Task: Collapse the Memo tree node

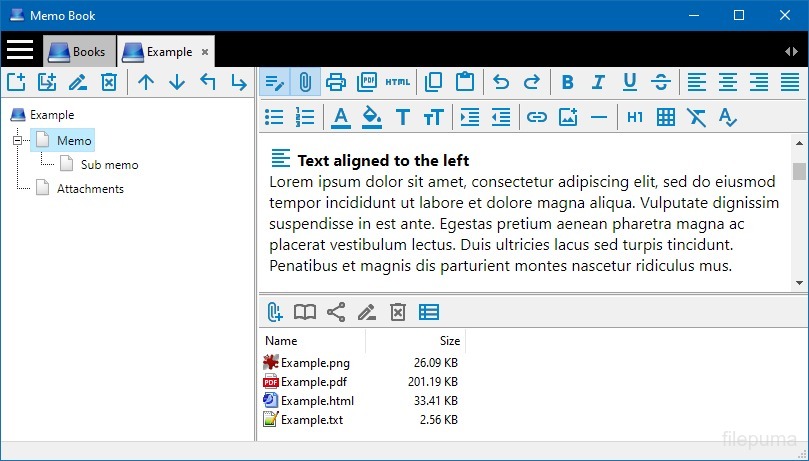Action: (17, 141)
